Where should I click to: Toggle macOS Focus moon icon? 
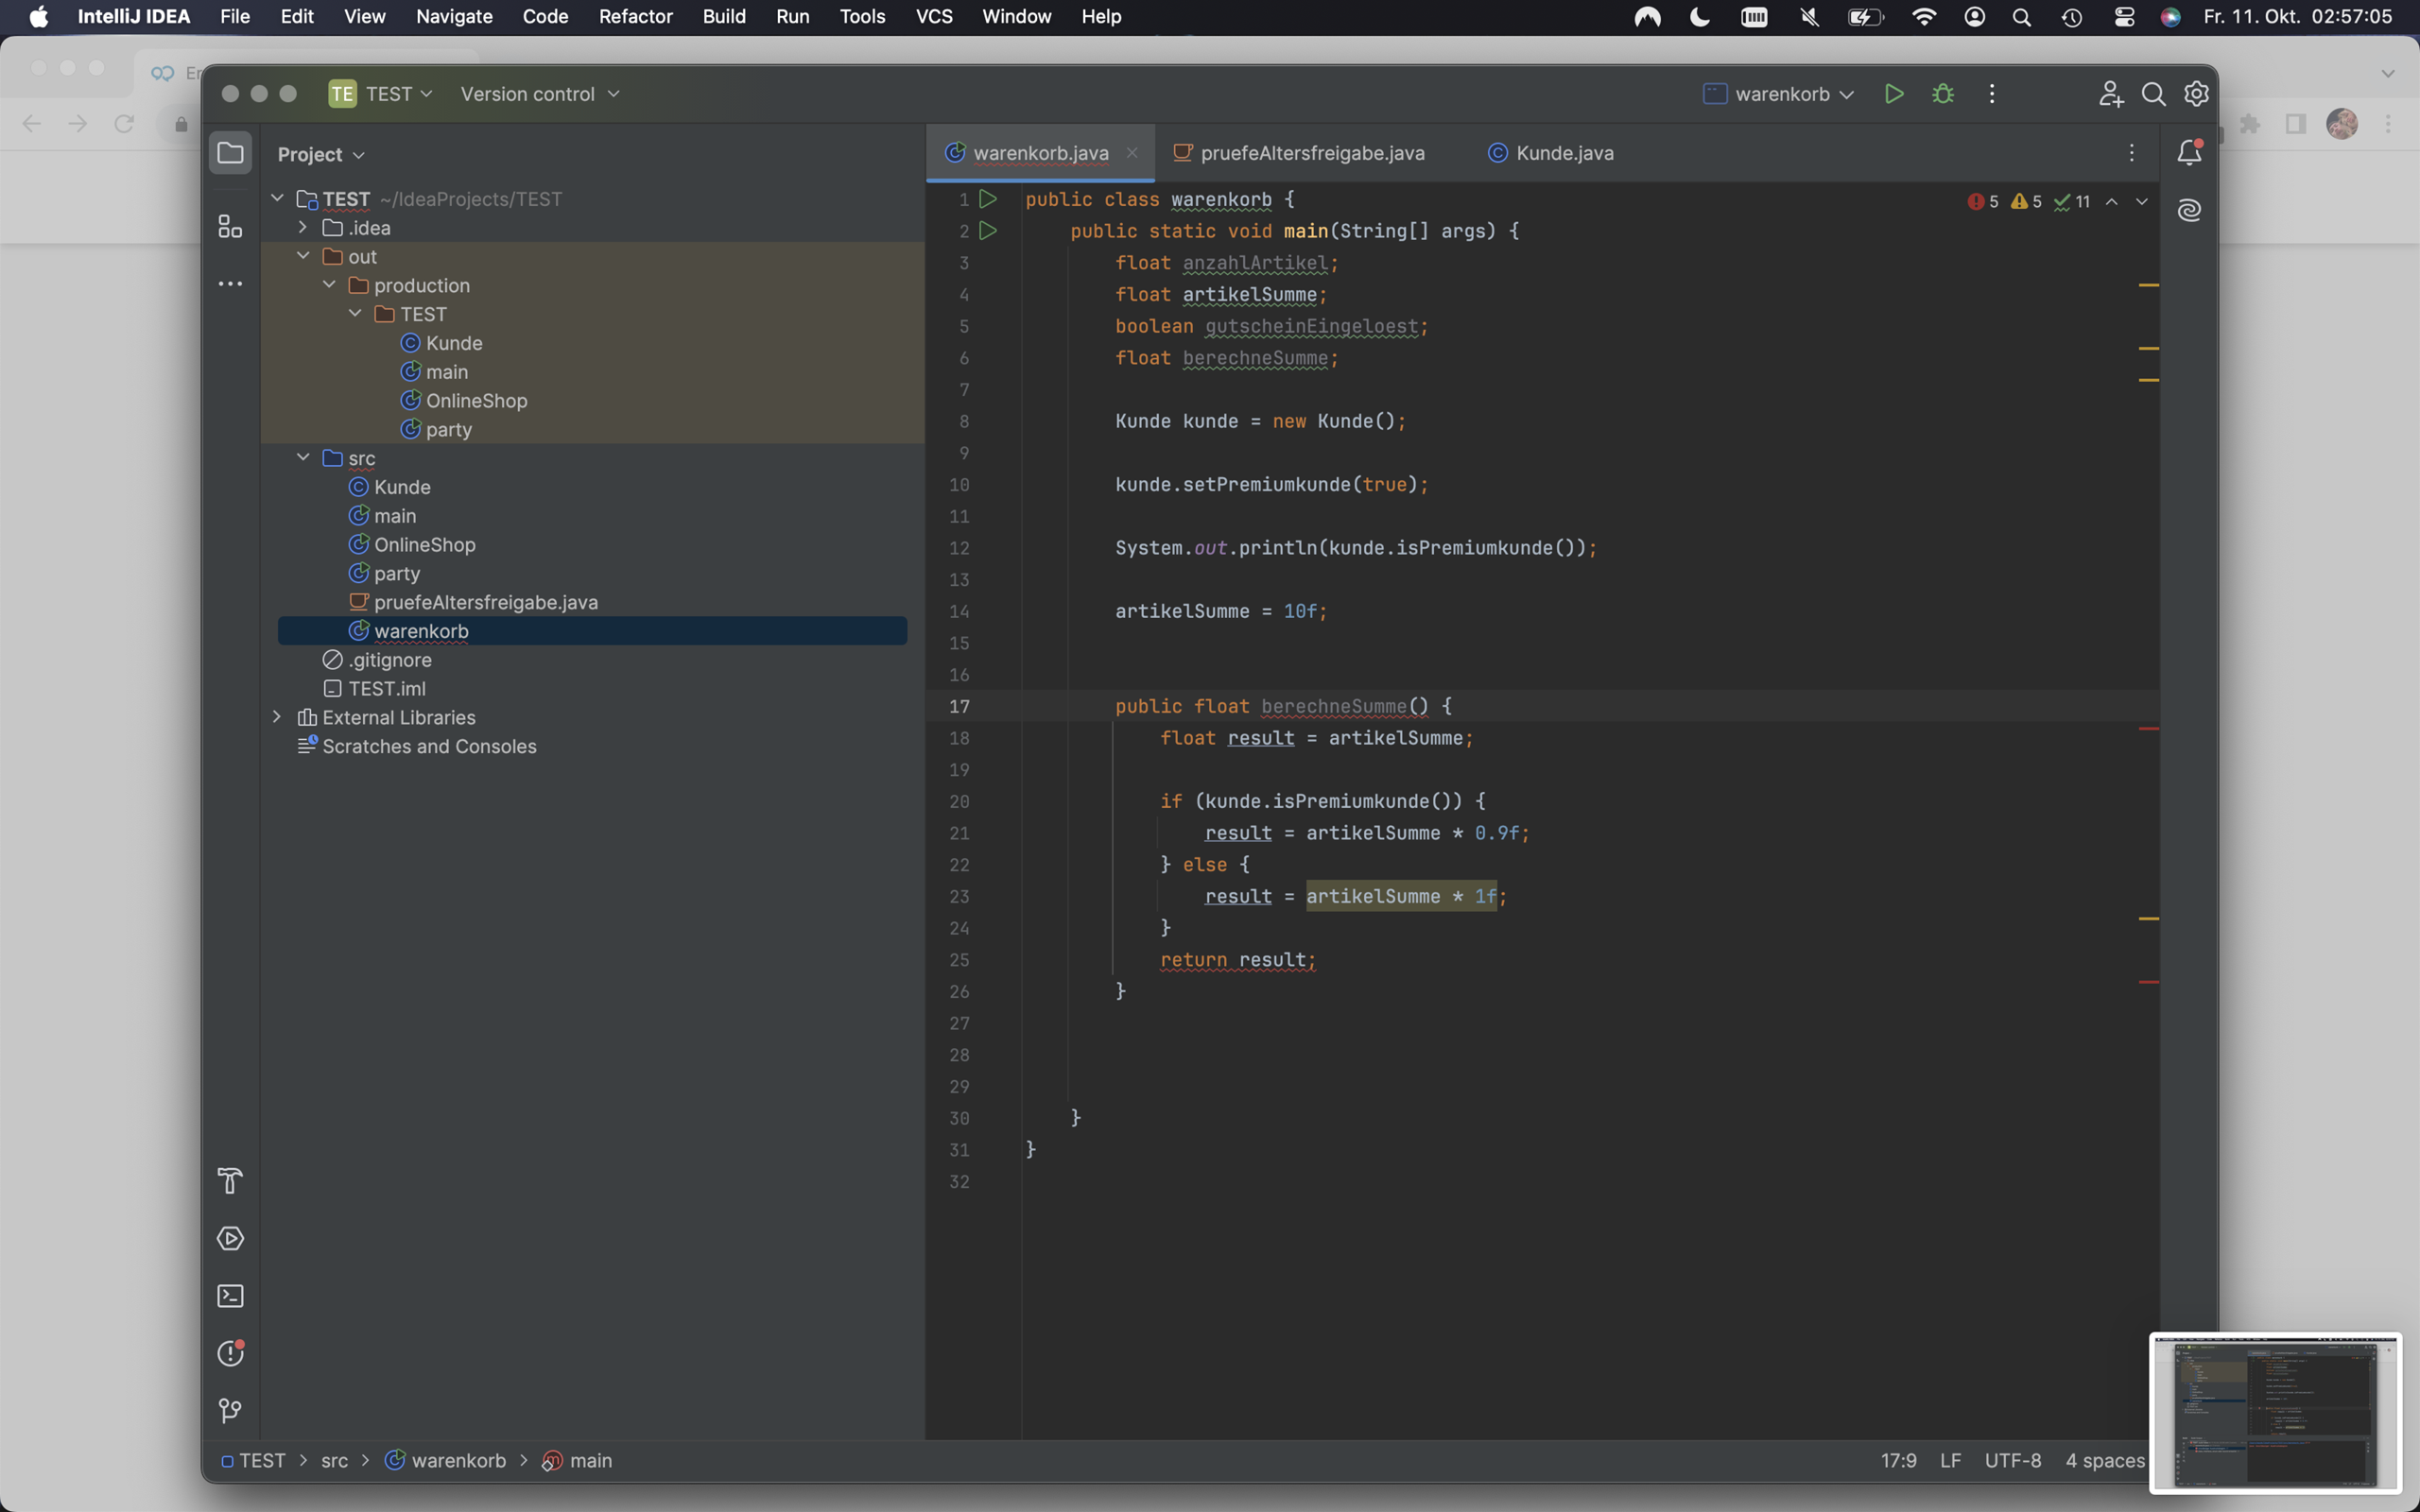click(x=1699, y=17)
